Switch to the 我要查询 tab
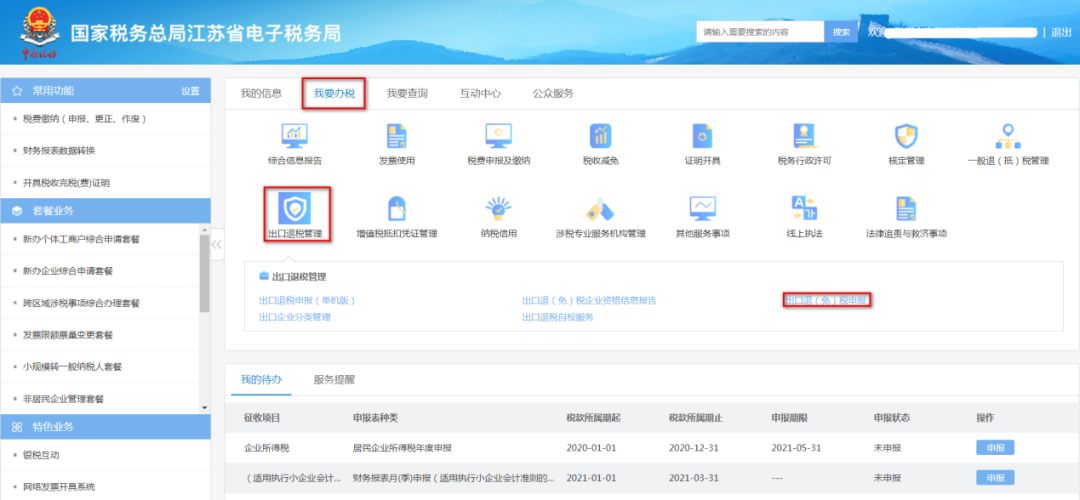The width and height of the screenshot is (1080, 500). [x=407, y=93]
